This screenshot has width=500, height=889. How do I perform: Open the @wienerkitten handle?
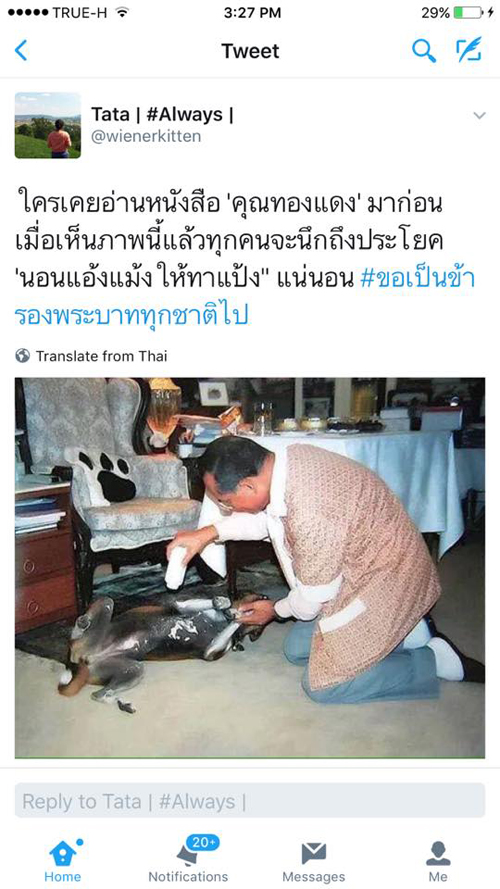[146, 137]
